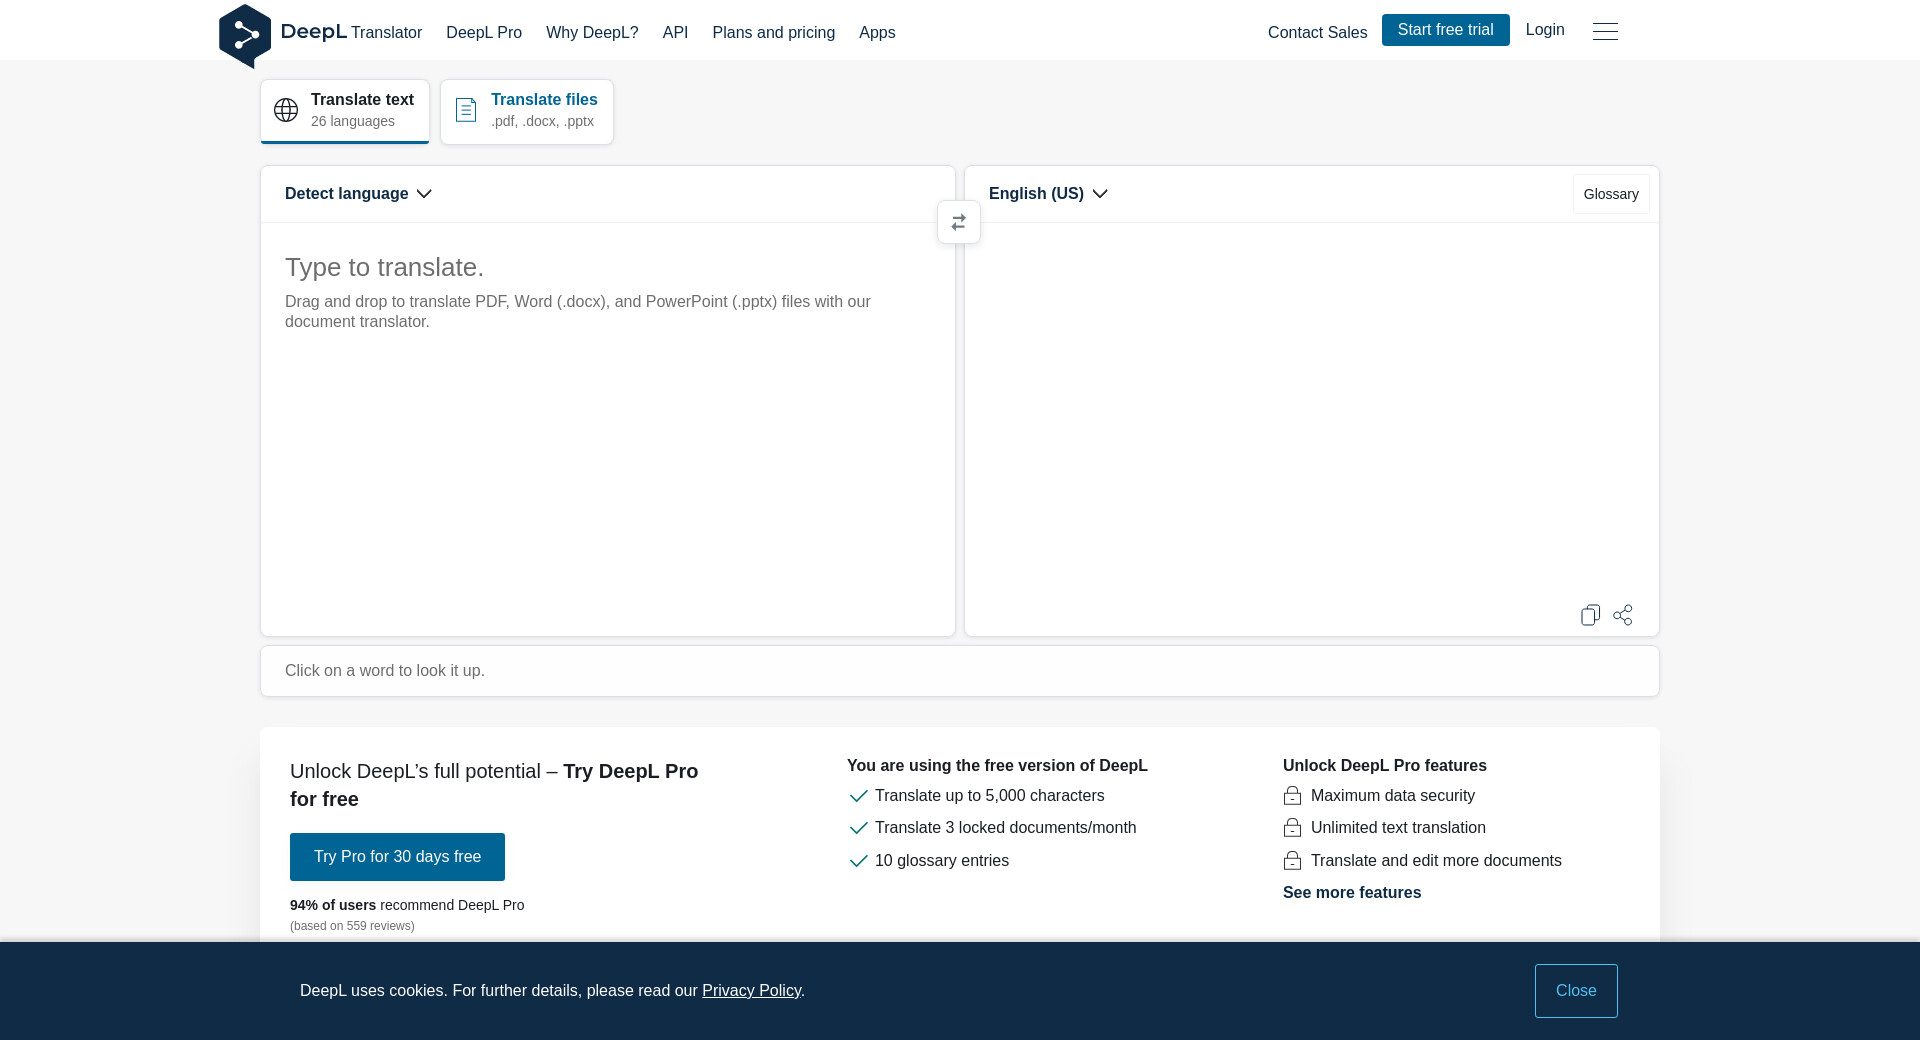The image size is (1920, 1040).
Task: Follow the Privacy Policy link
Action: (751, 991)
